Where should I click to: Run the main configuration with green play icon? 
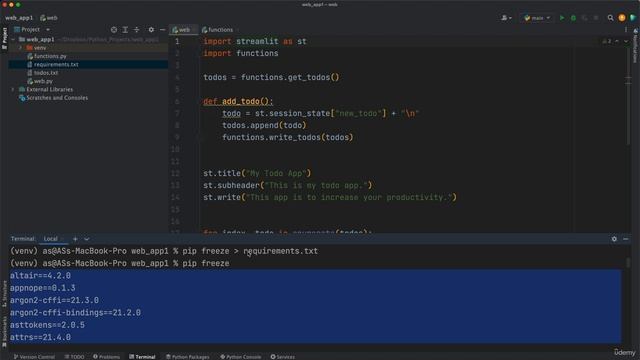pyautogui.click(x=562, y=18)
